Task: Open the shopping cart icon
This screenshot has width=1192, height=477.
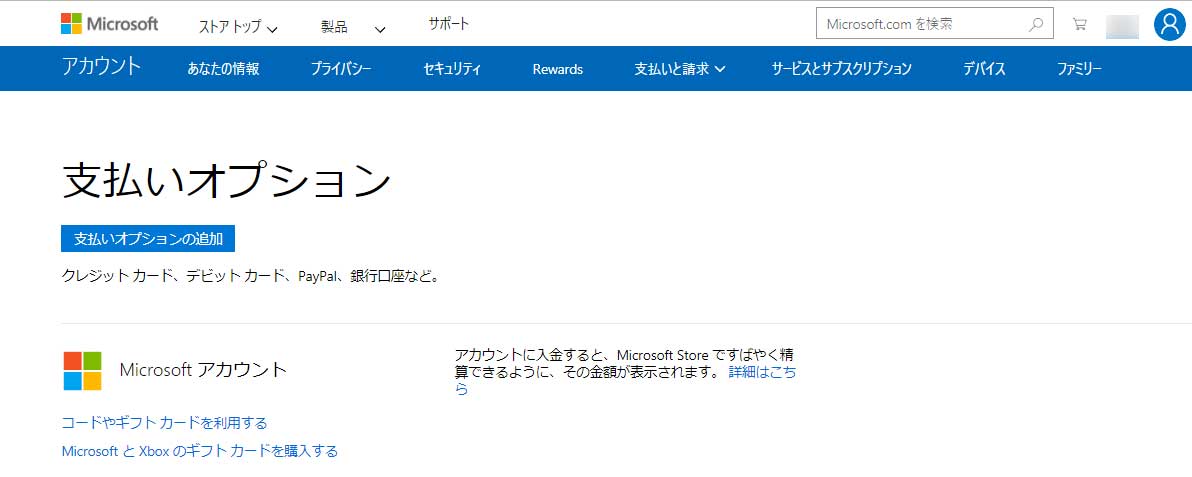Action: point(1079,24)
